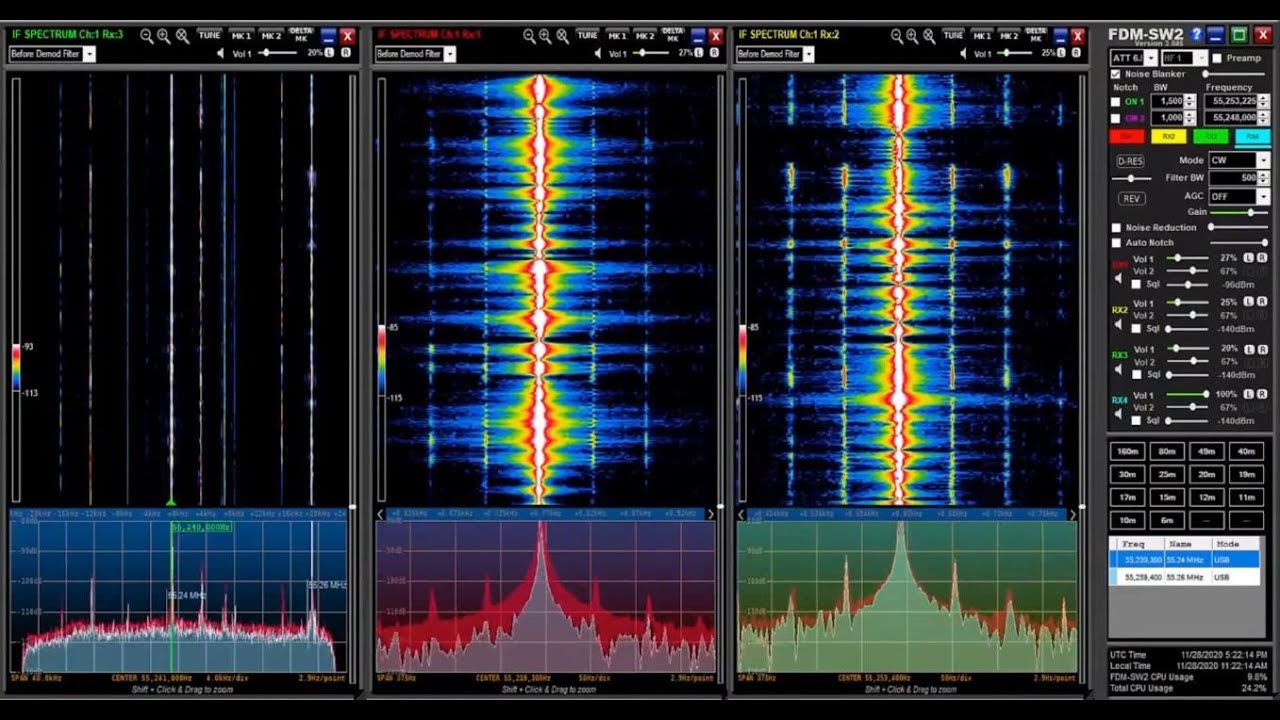Reset zoom in the Rx:3 spectrum window
1280x720 pixels.
[182, 36]
